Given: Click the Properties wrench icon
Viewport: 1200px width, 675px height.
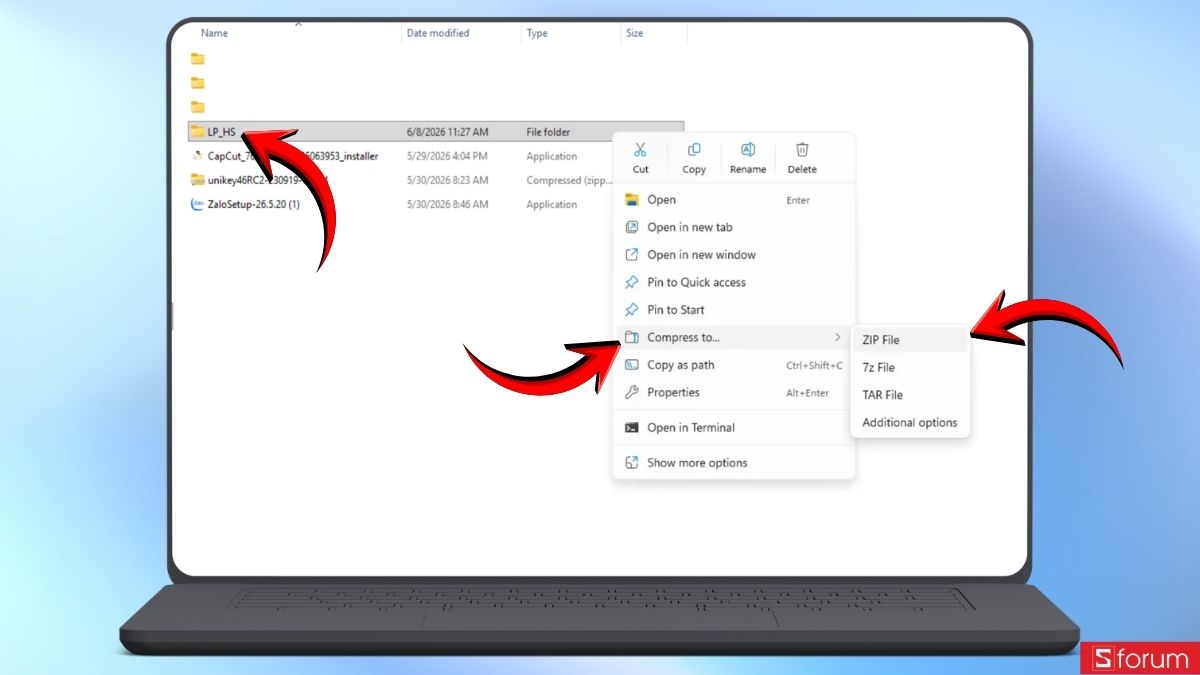Looking at the screenshot, I should (631, 392).
